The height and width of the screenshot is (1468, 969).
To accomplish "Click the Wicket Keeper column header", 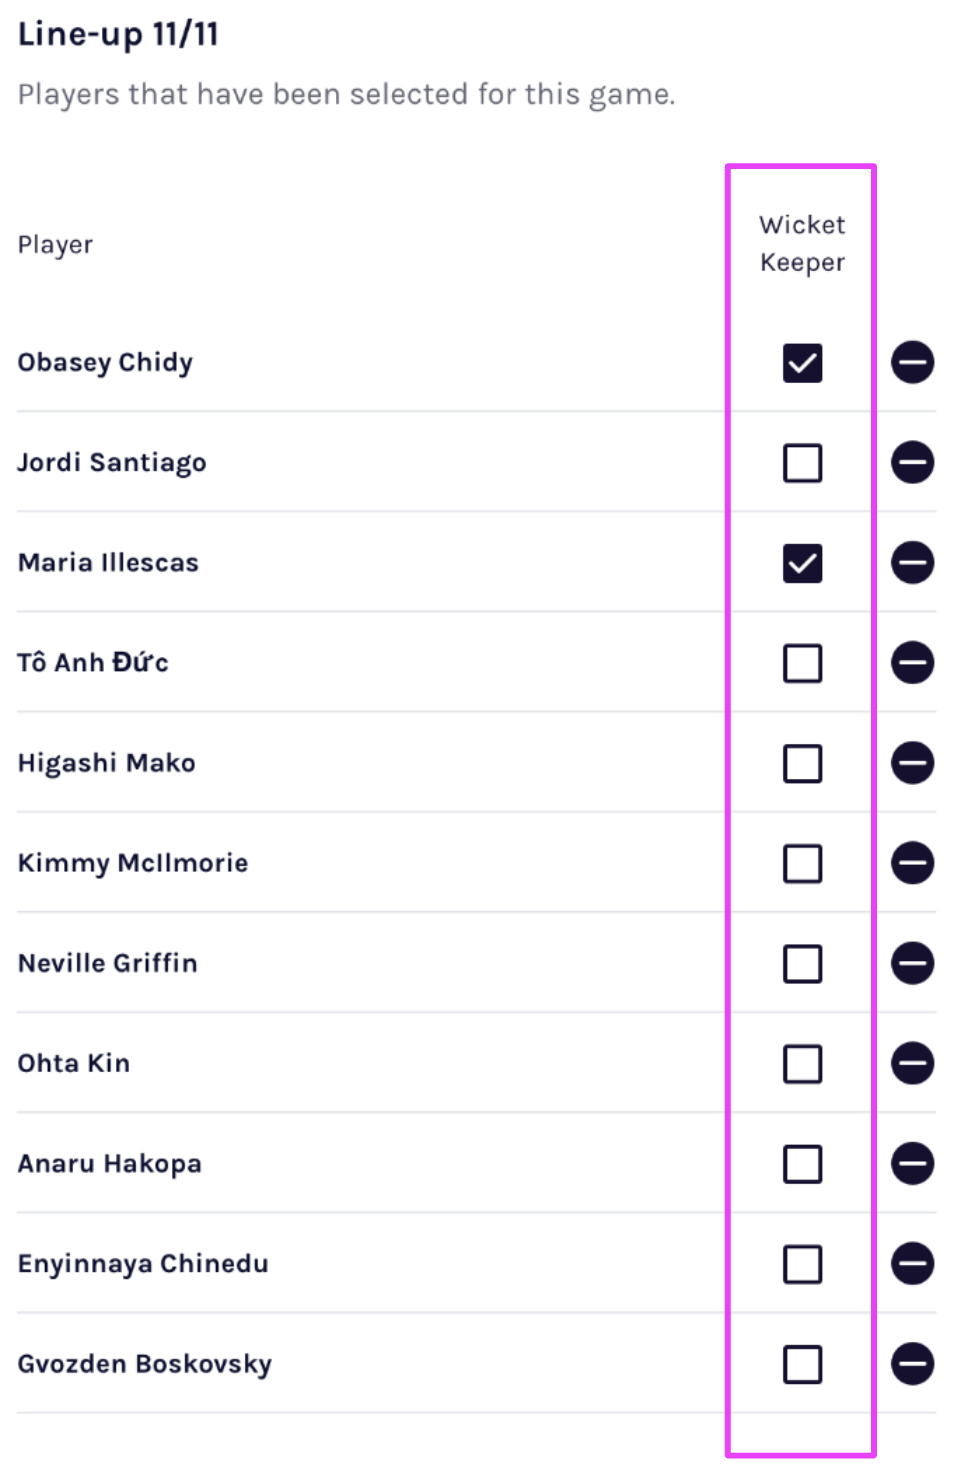I will point(802,243).
